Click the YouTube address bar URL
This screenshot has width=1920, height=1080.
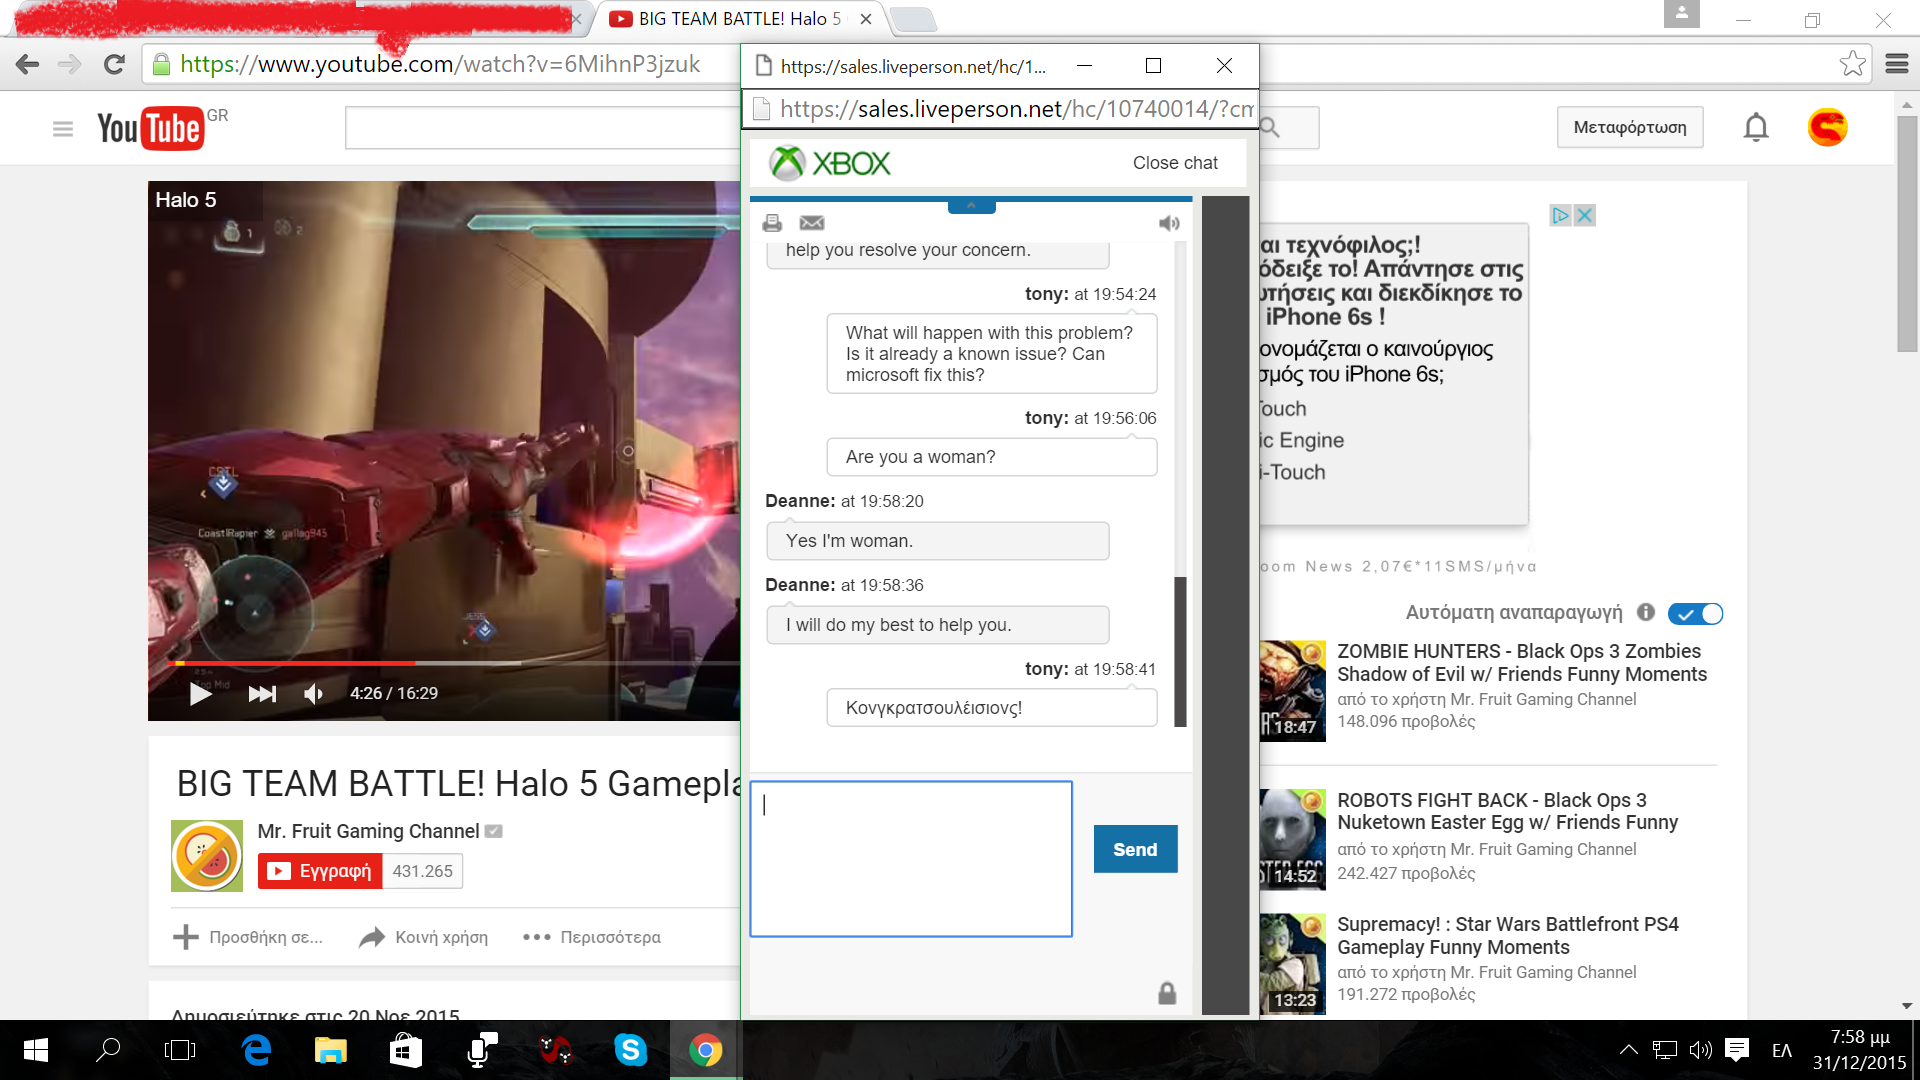[440, 64]
